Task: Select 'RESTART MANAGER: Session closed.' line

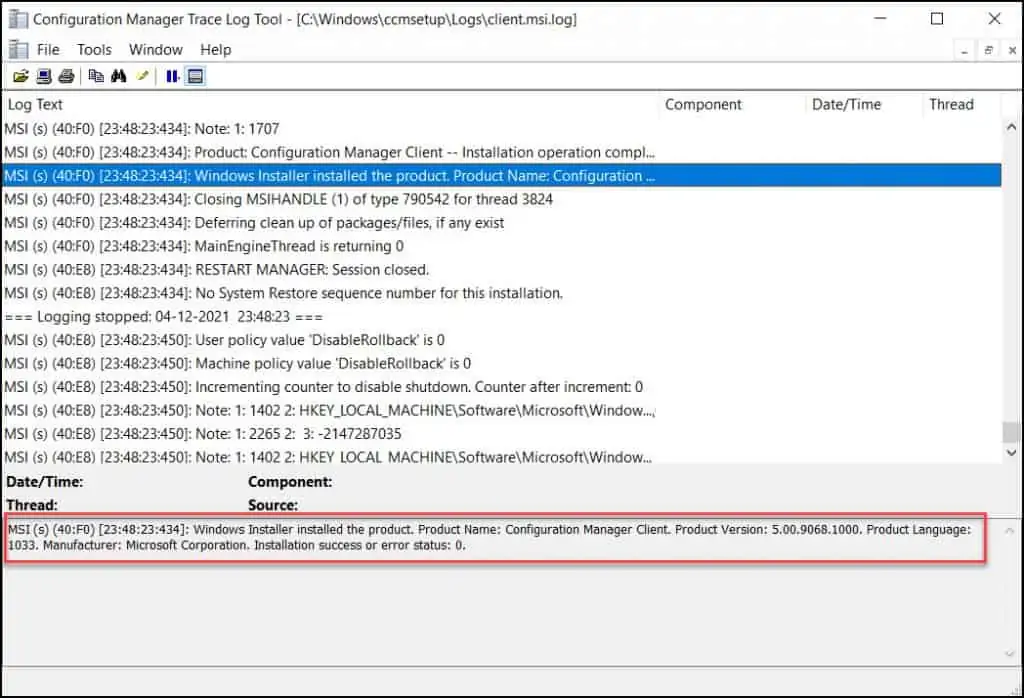Action: pos(502,270)
